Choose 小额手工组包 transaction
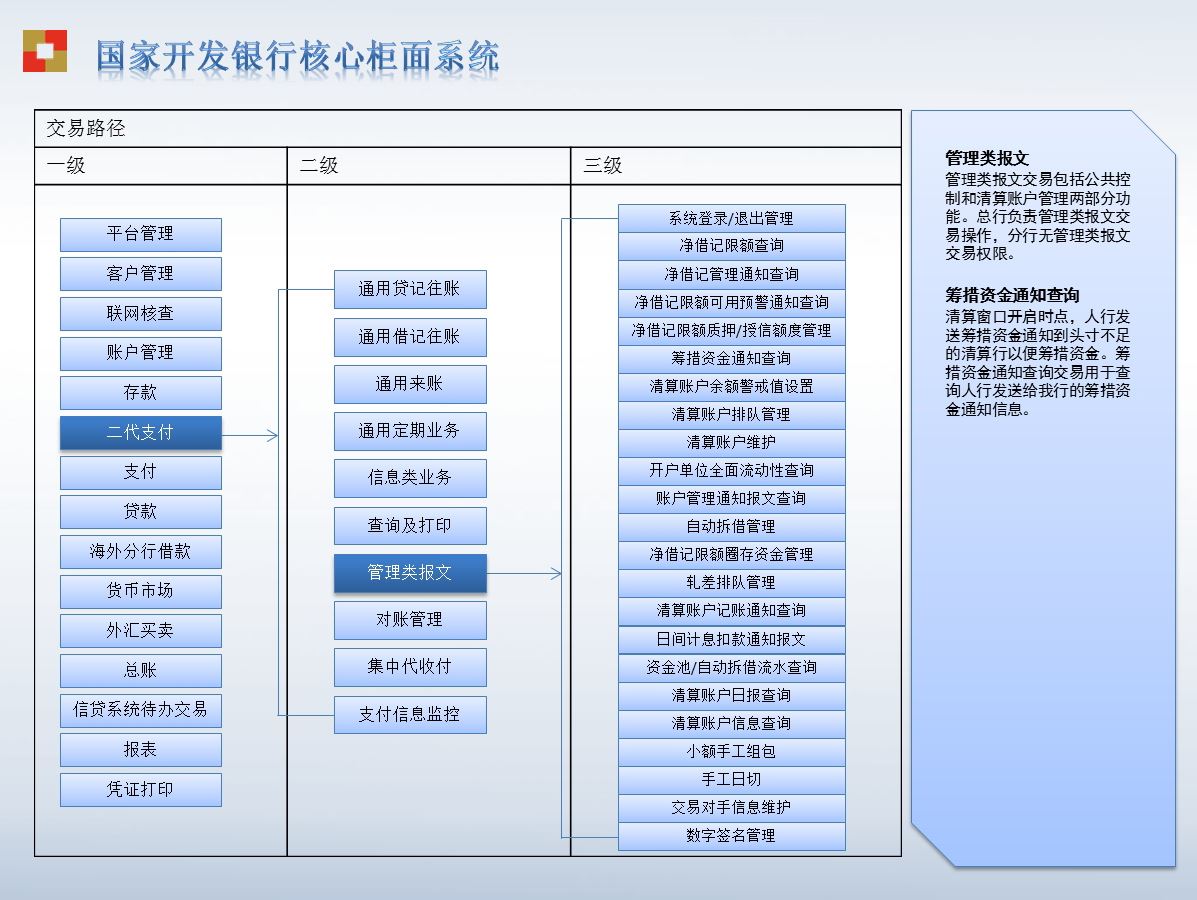This screenshot has height=900, width=1197. tap(731, 752)
